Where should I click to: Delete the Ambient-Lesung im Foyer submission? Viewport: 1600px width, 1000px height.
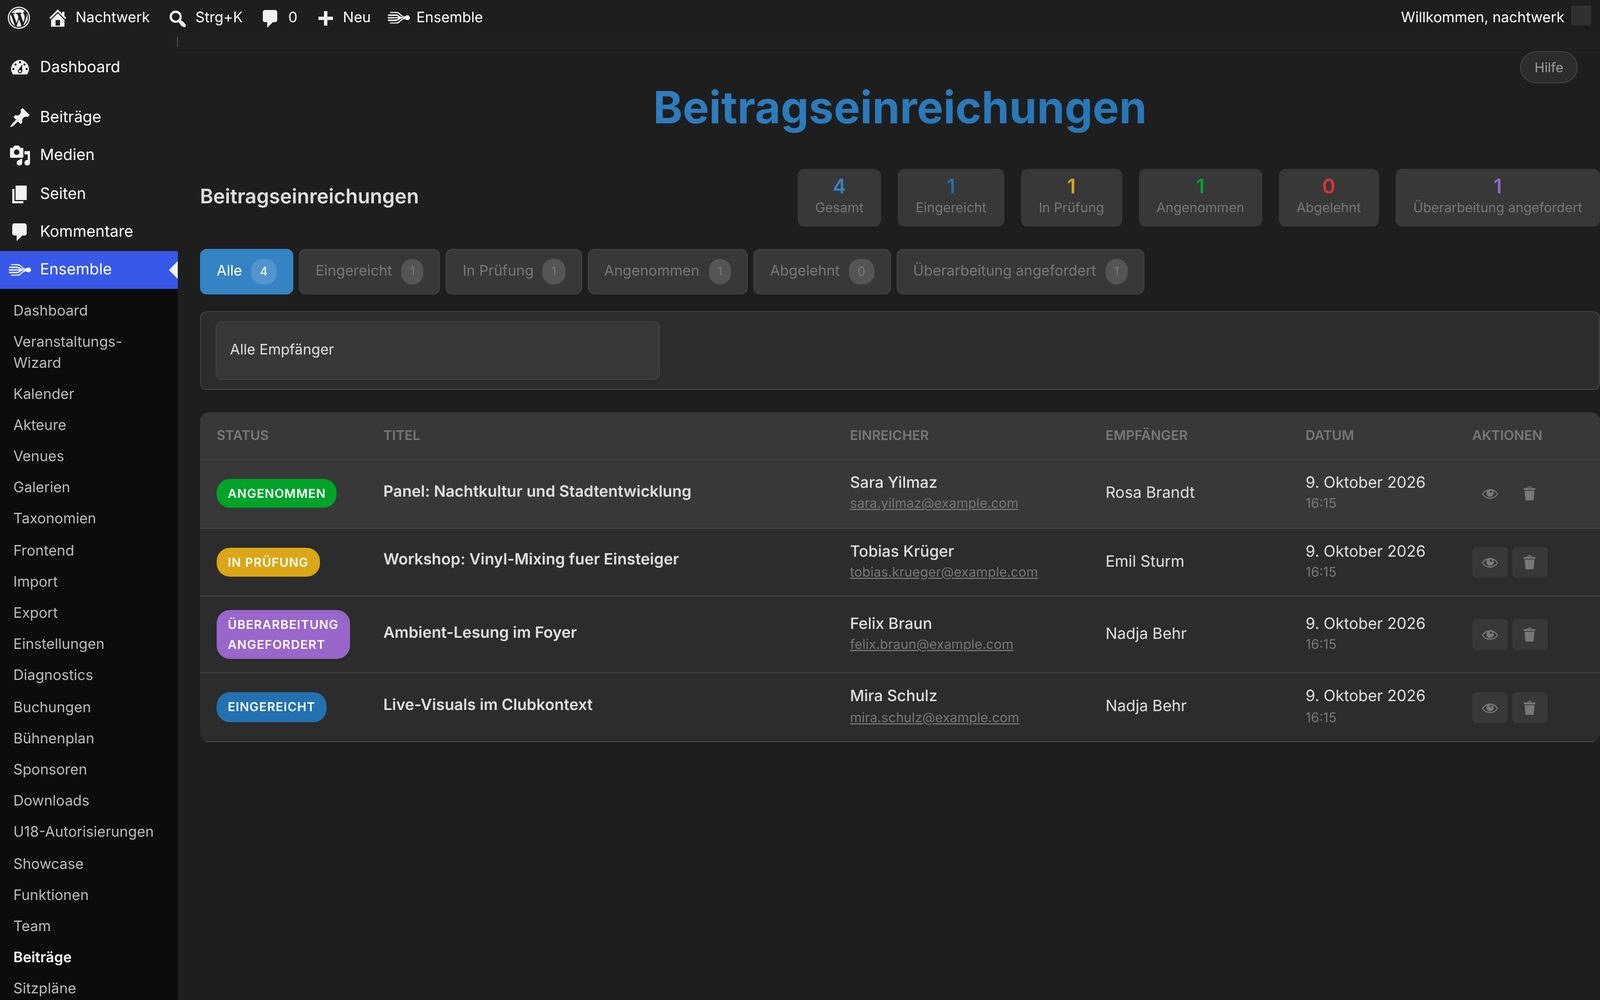click(x=1529, y=634)
